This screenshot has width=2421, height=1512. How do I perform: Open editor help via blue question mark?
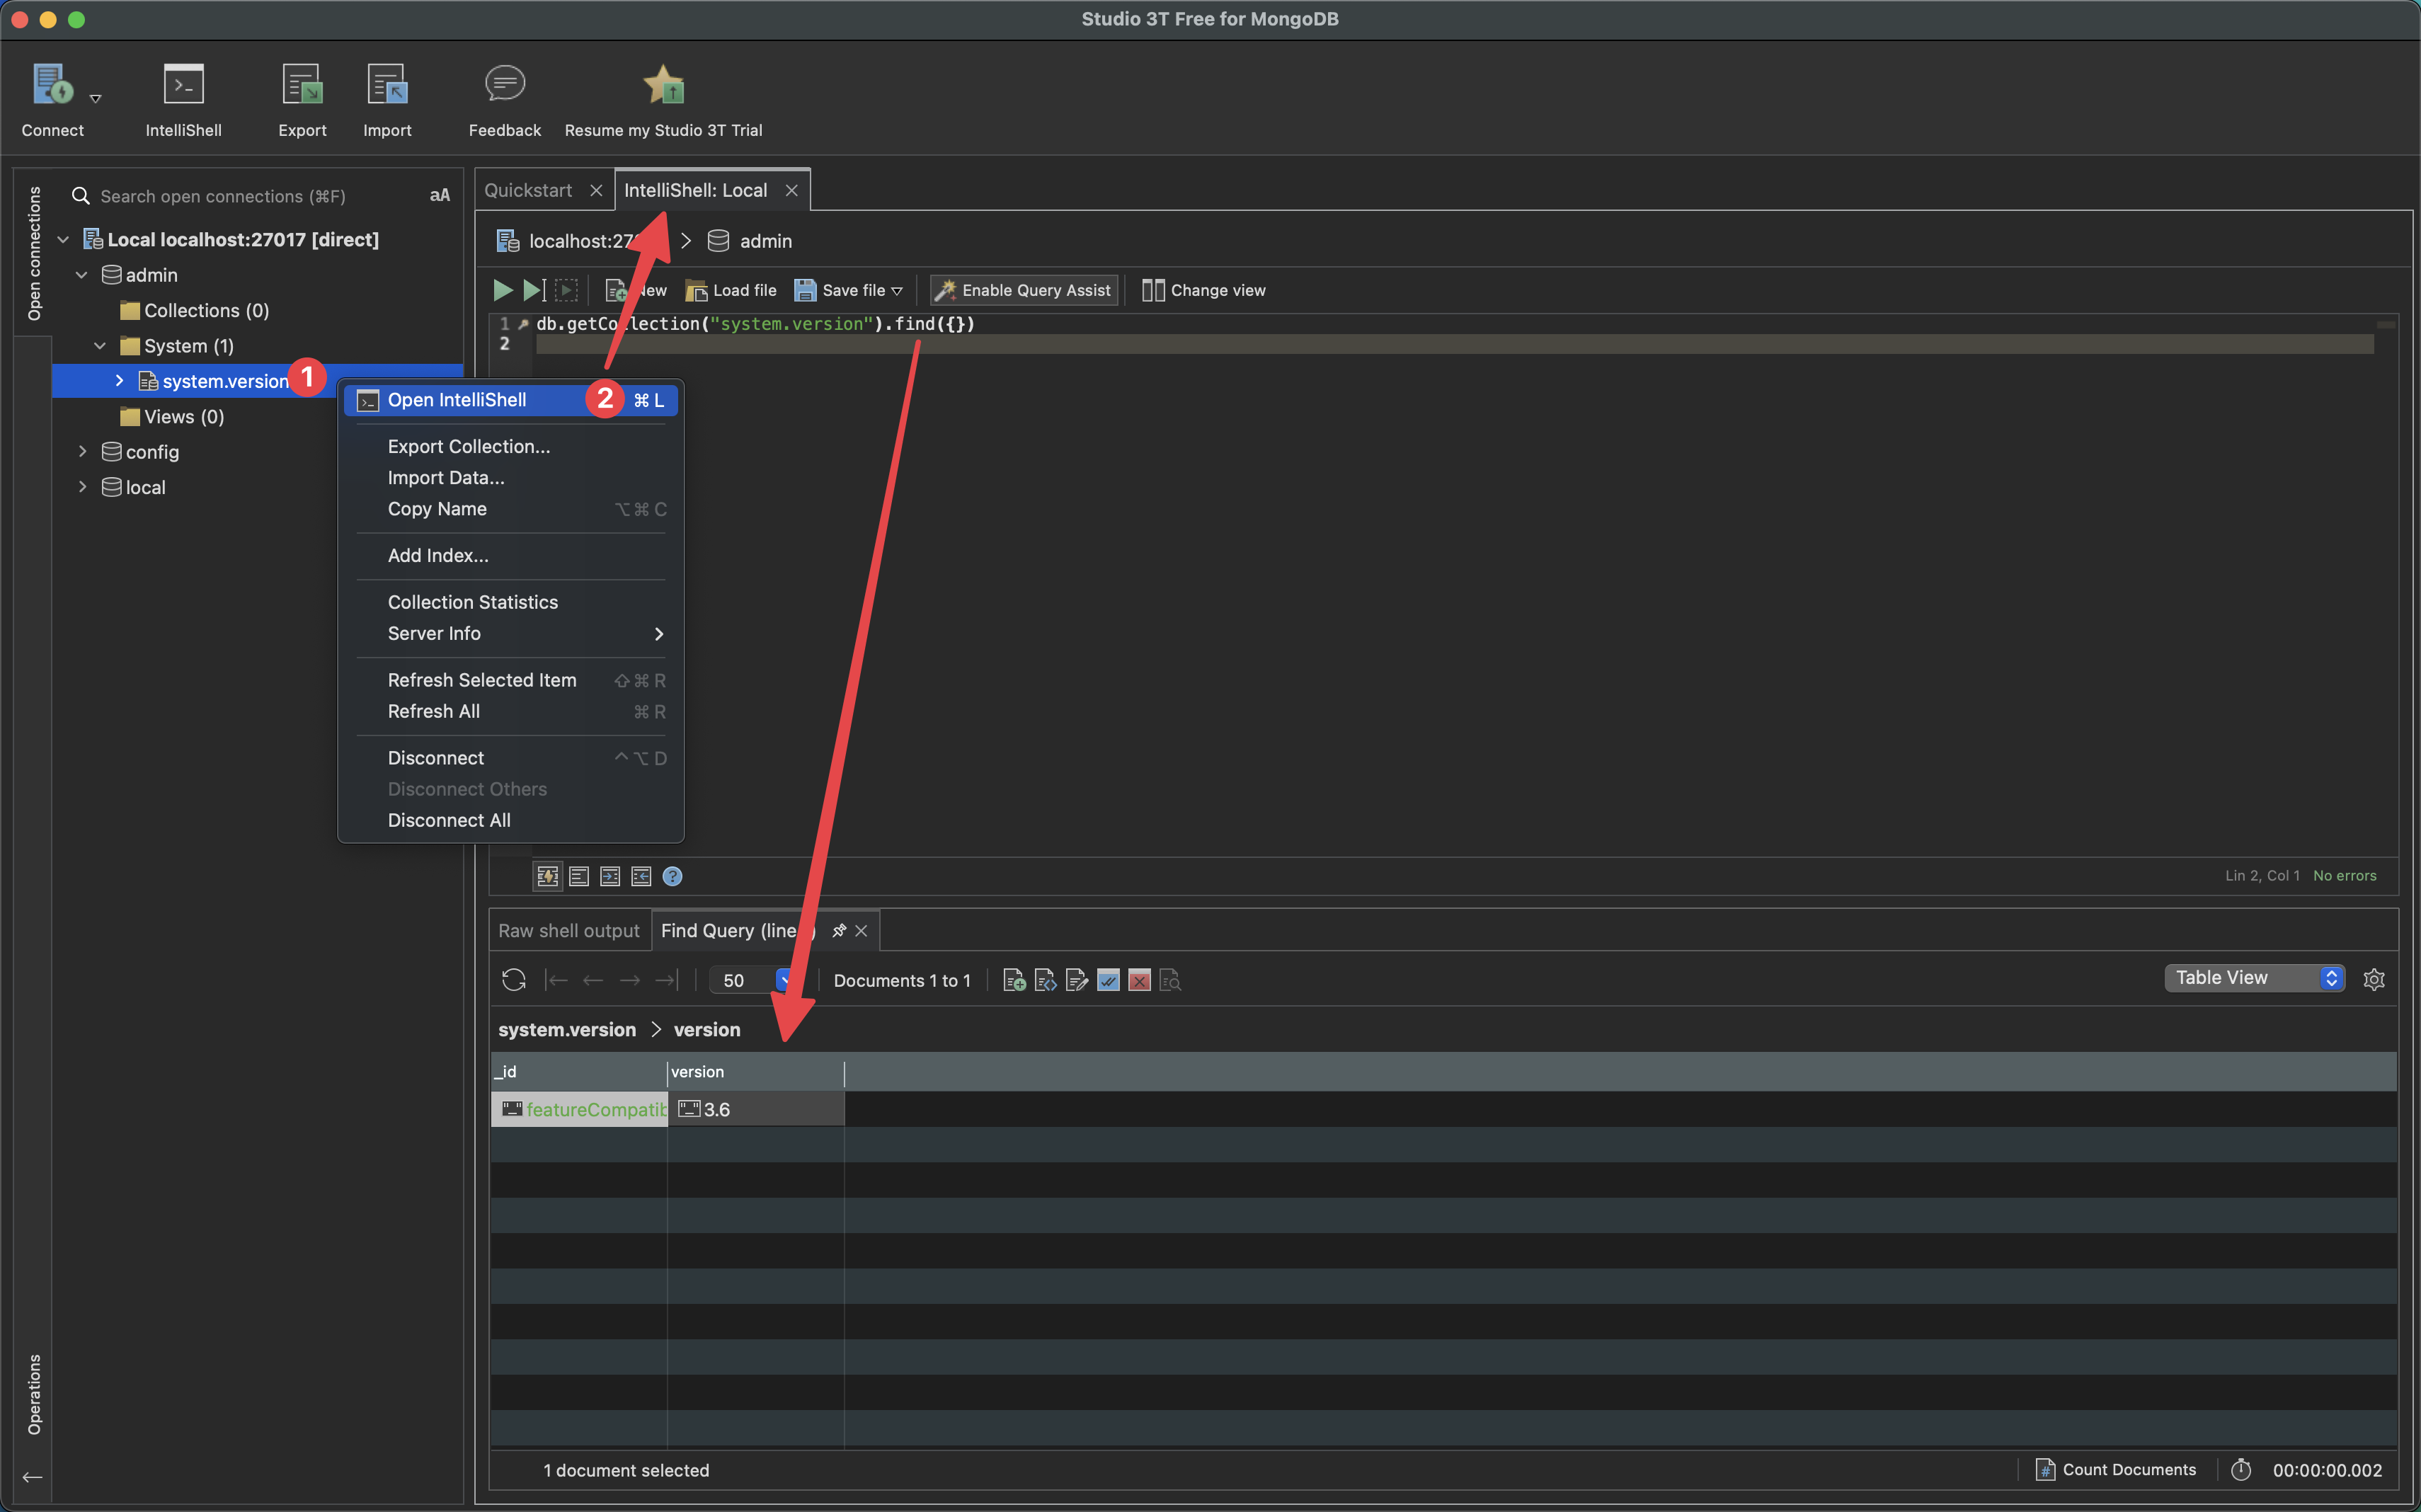tap(673, 876)
